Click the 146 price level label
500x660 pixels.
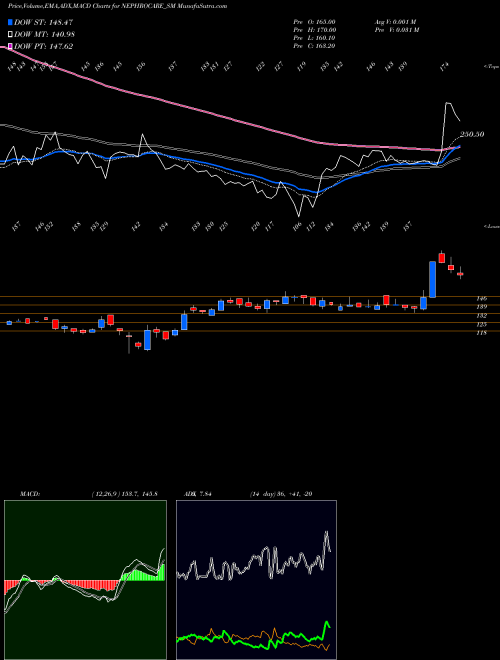(x=481, y=298)
